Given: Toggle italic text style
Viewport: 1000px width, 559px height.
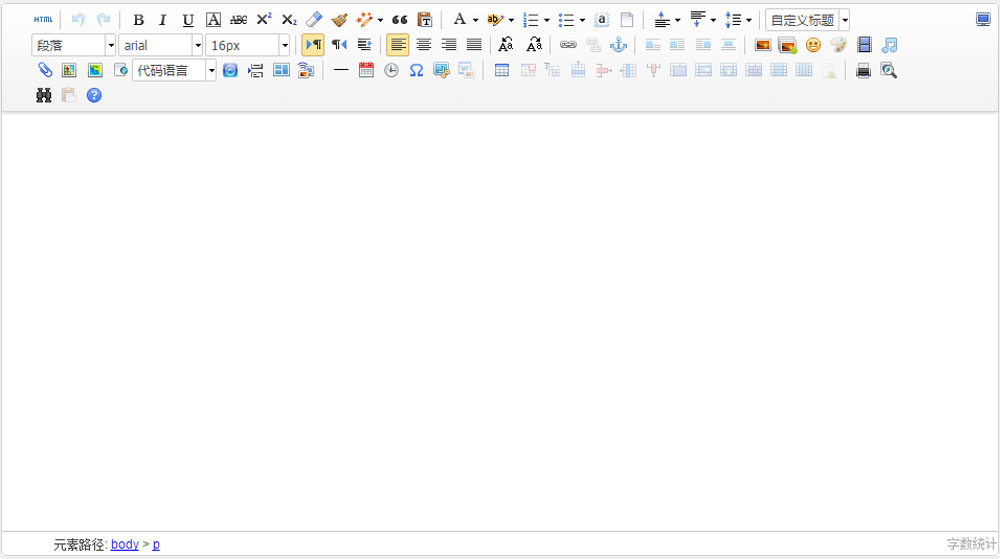Looking at the screenshot, I should (x=163, y=20).
